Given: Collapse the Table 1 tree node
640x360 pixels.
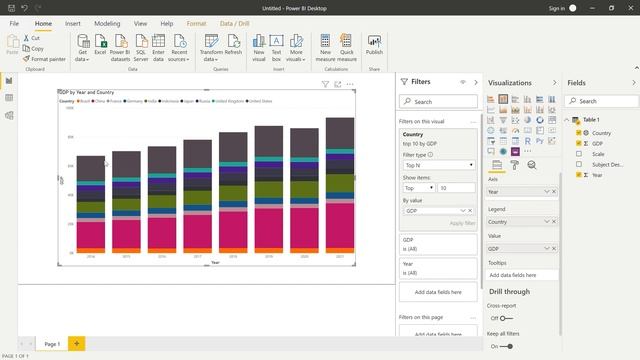Looking at the screenshot, I should 567,120.
